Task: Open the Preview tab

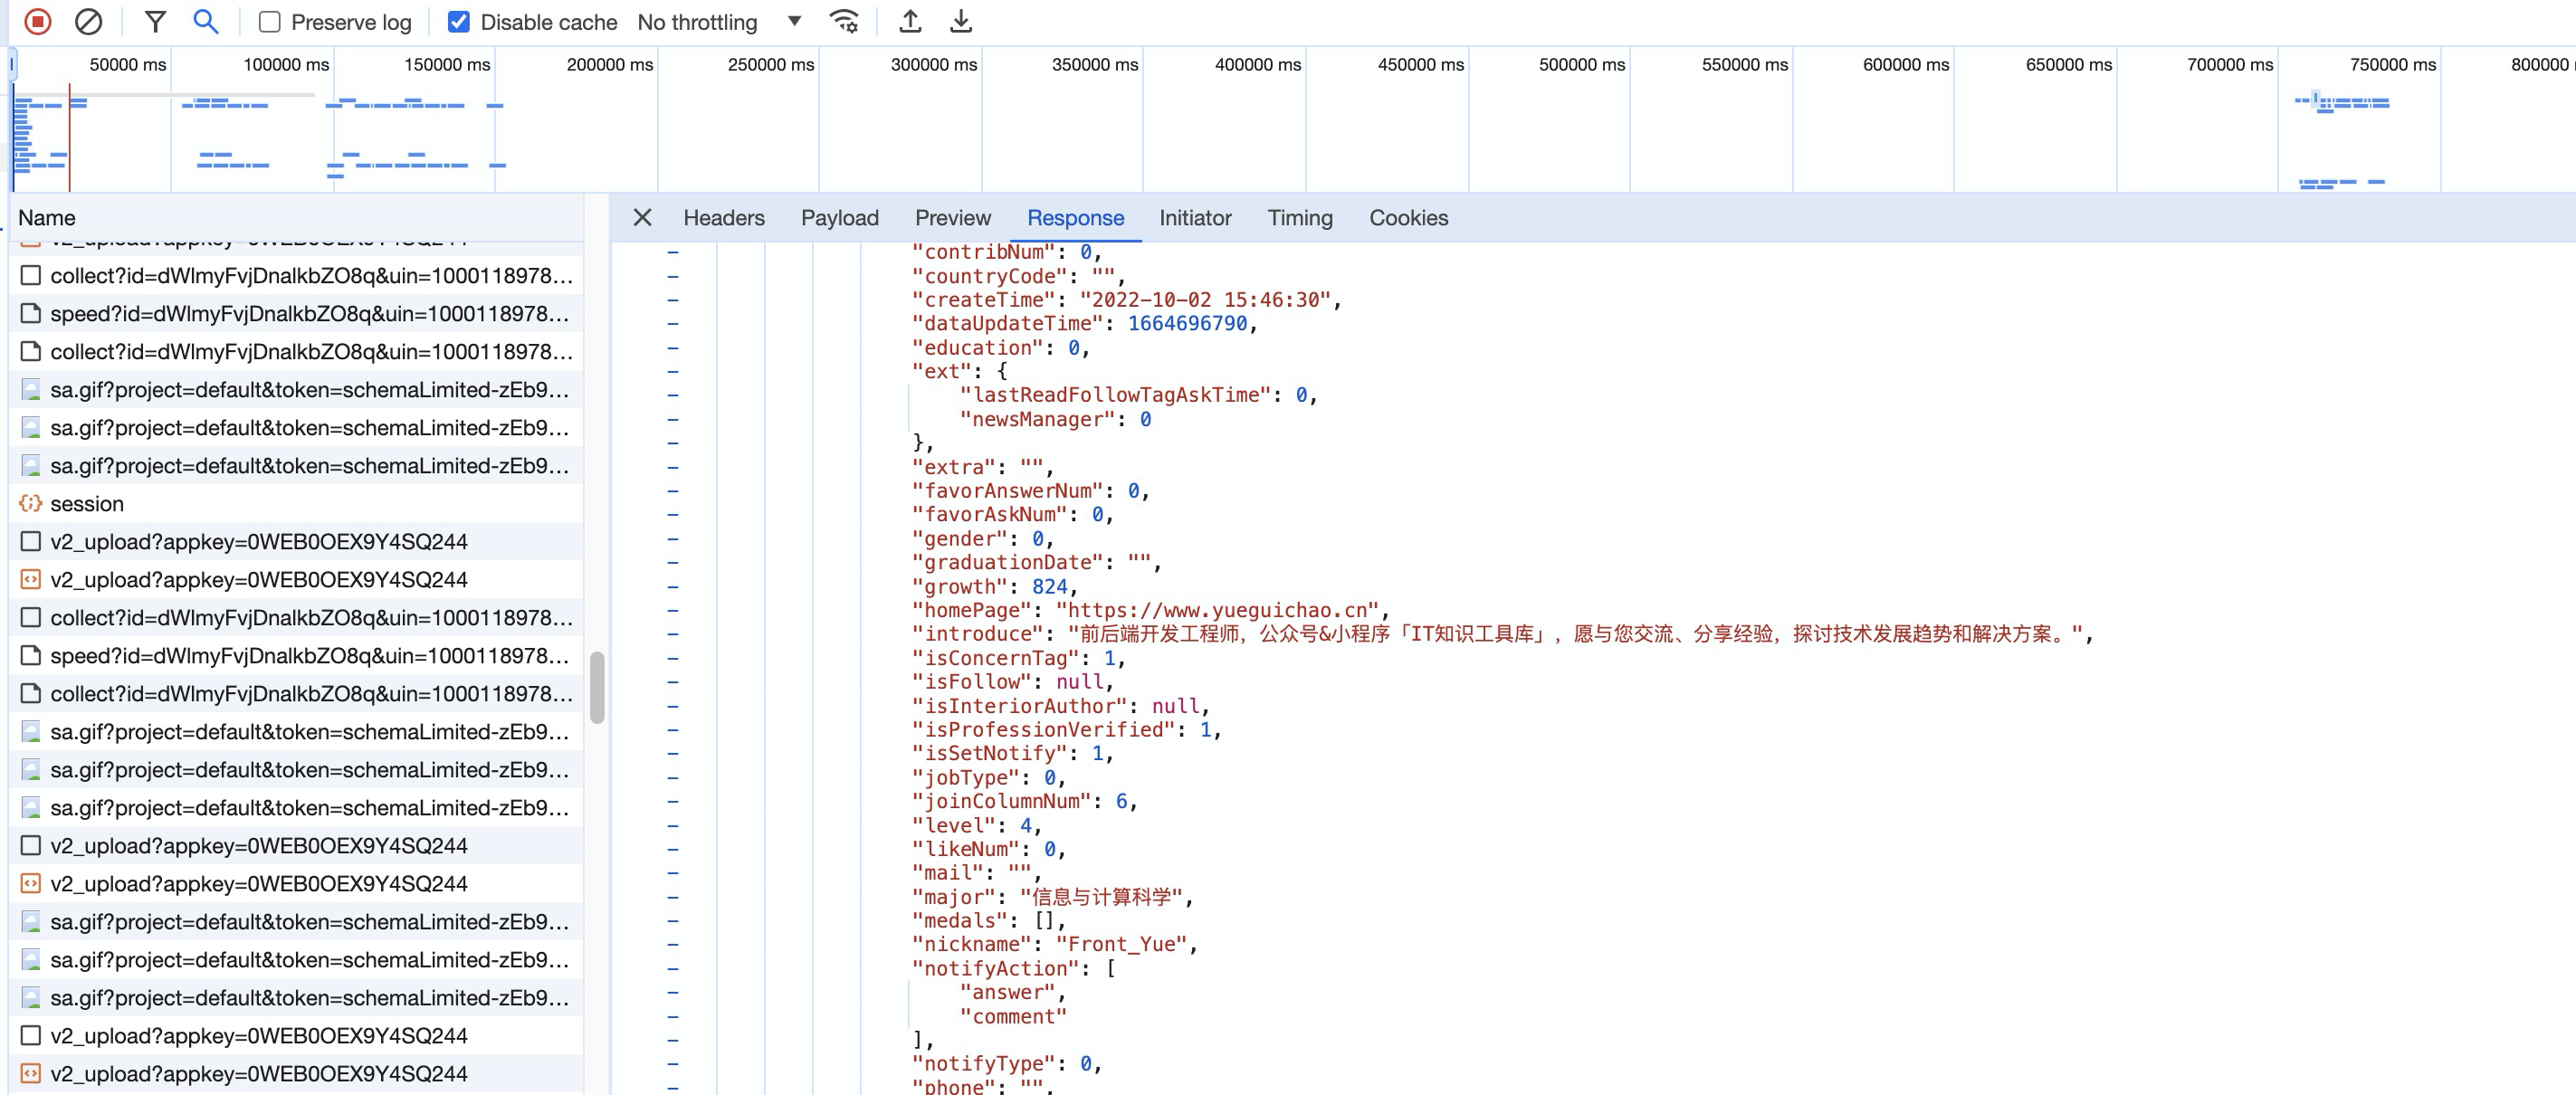Action: coord(952,217)
